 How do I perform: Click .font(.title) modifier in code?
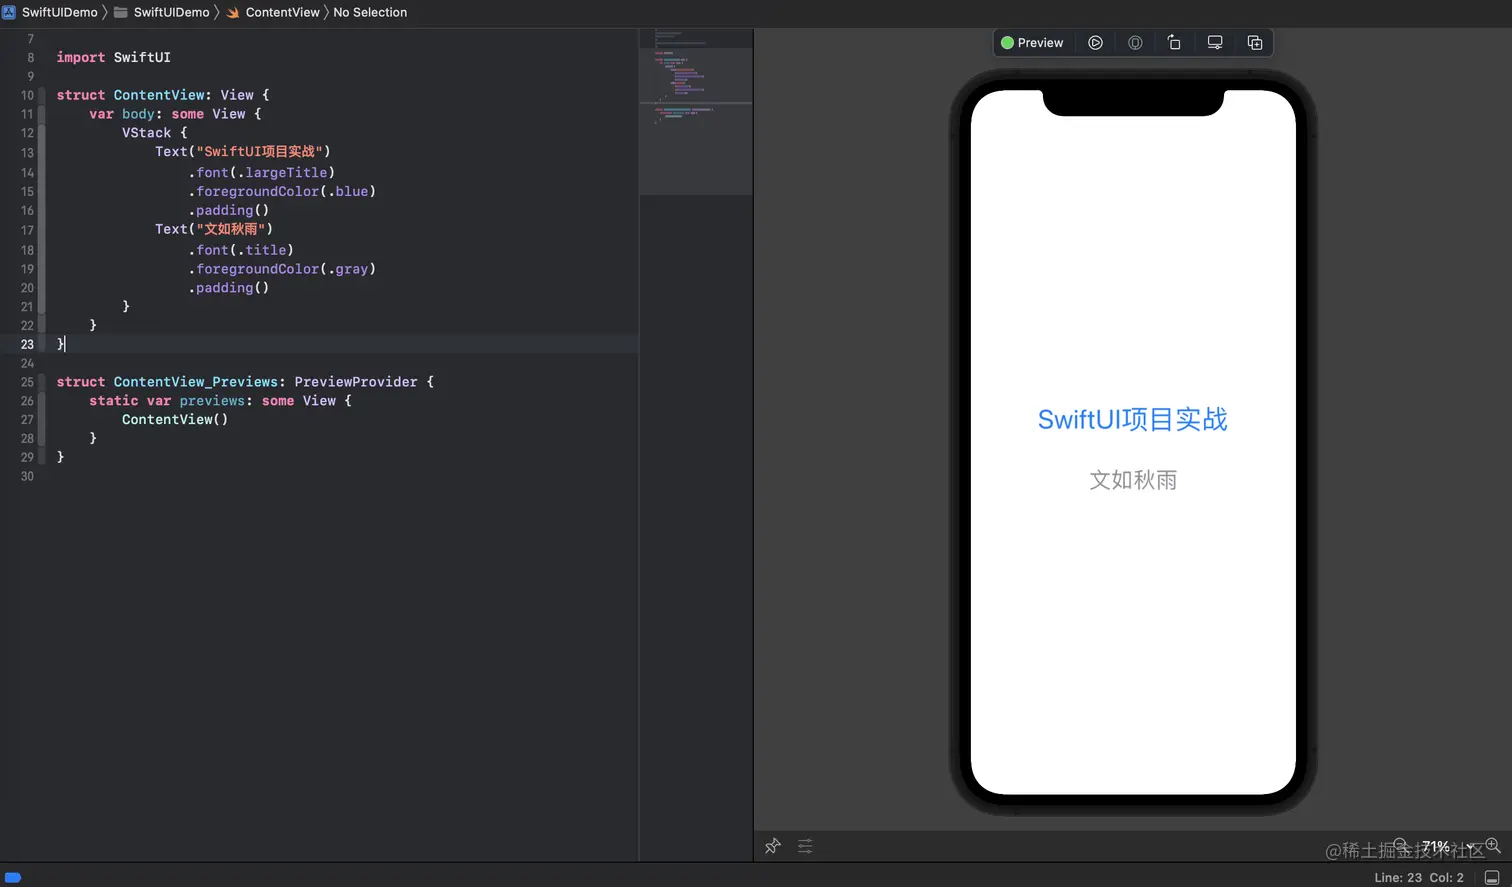(x=241, y=250)
